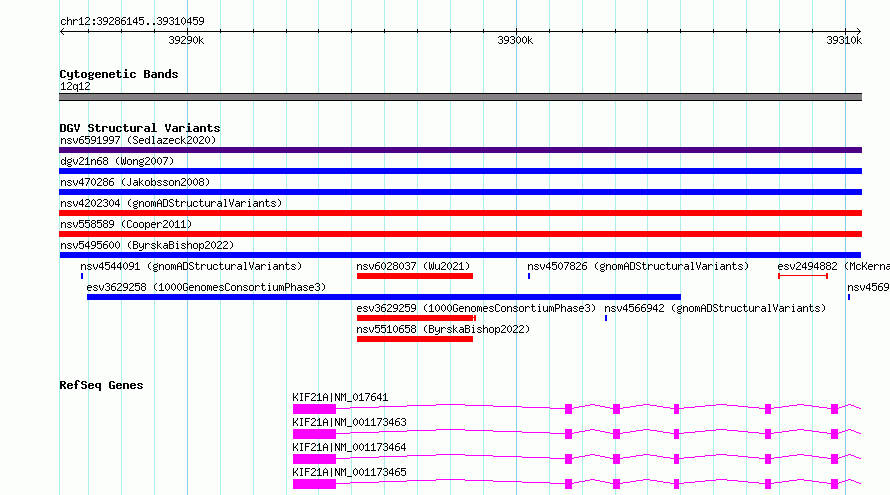This screenshot has width=890, height=495.
Task: Click the small blue nsv4544091 marker
Action: pos(82,276)
